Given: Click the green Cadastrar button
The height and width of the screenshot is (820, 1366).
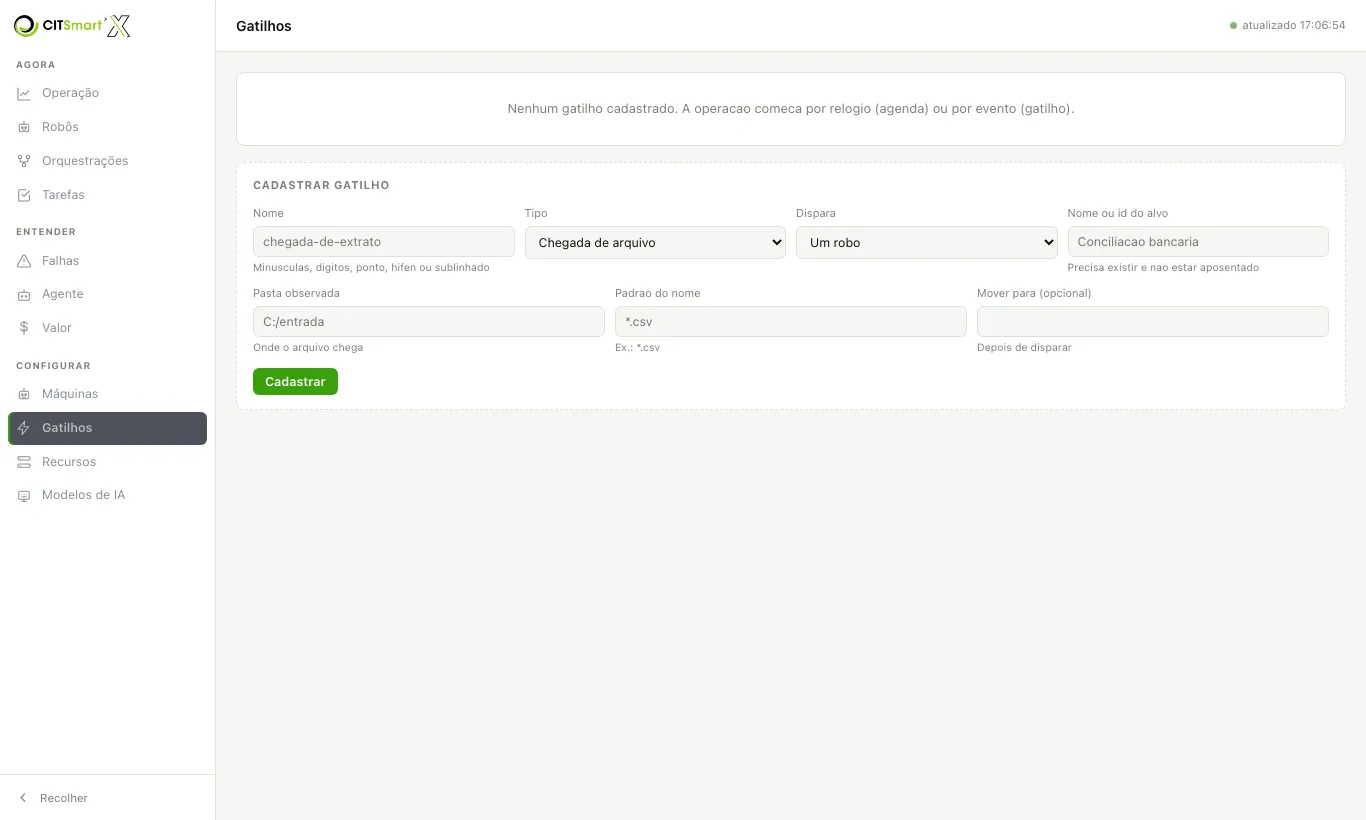Looking at the screenshot, I should coord(295,382).
